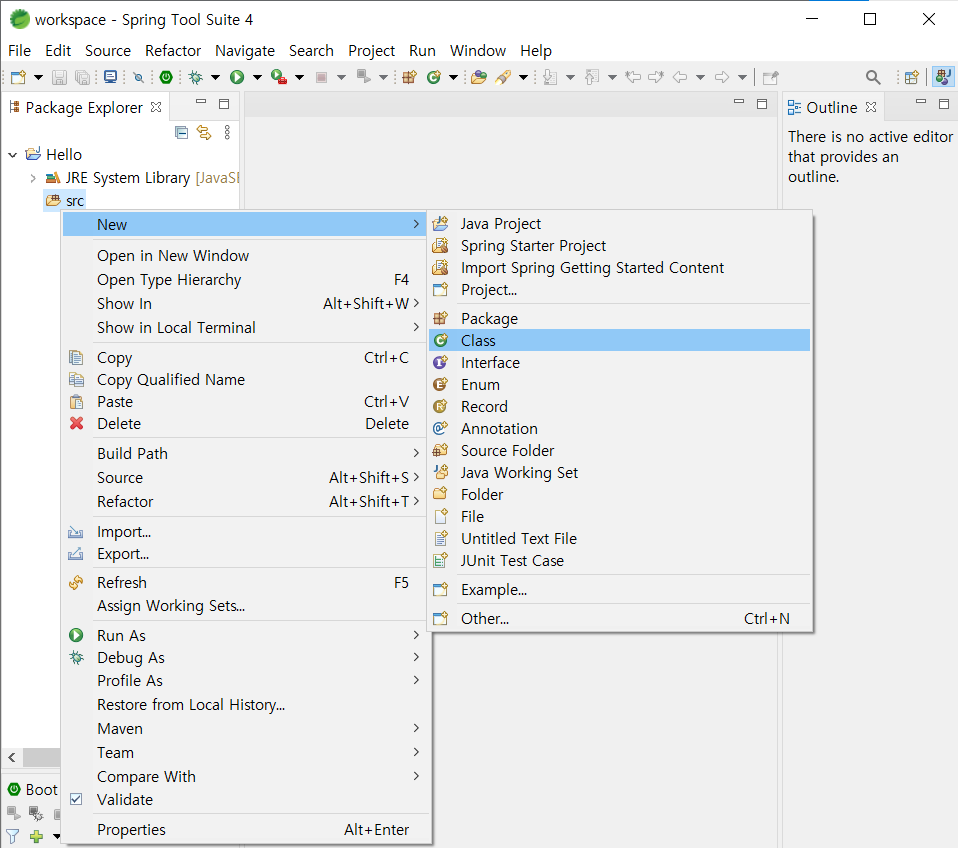This screenshot has width=958, height=848.
Task: Choose Package from the New submenu
Action: click(x=620, y=318)
